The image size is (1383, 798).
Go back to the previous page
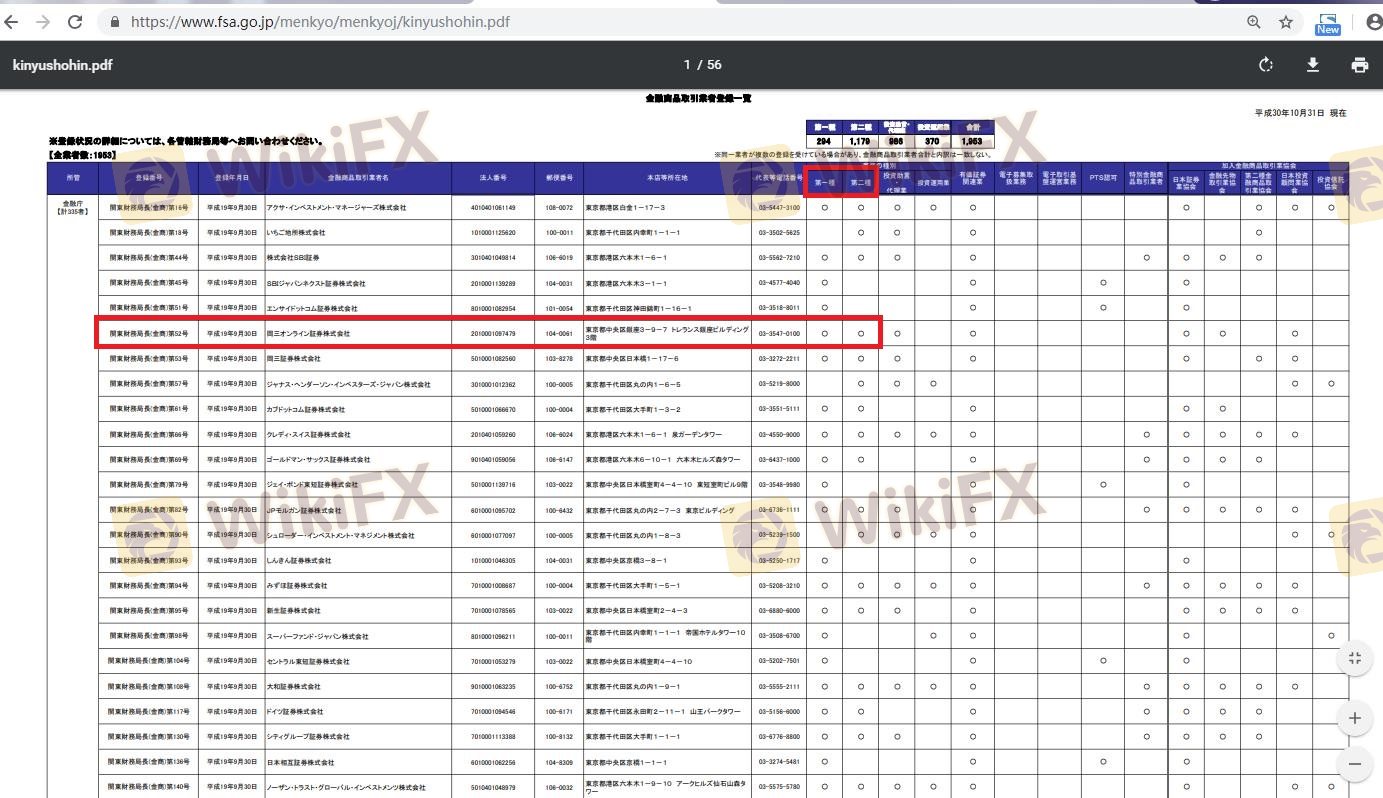[x=11, y=21]
